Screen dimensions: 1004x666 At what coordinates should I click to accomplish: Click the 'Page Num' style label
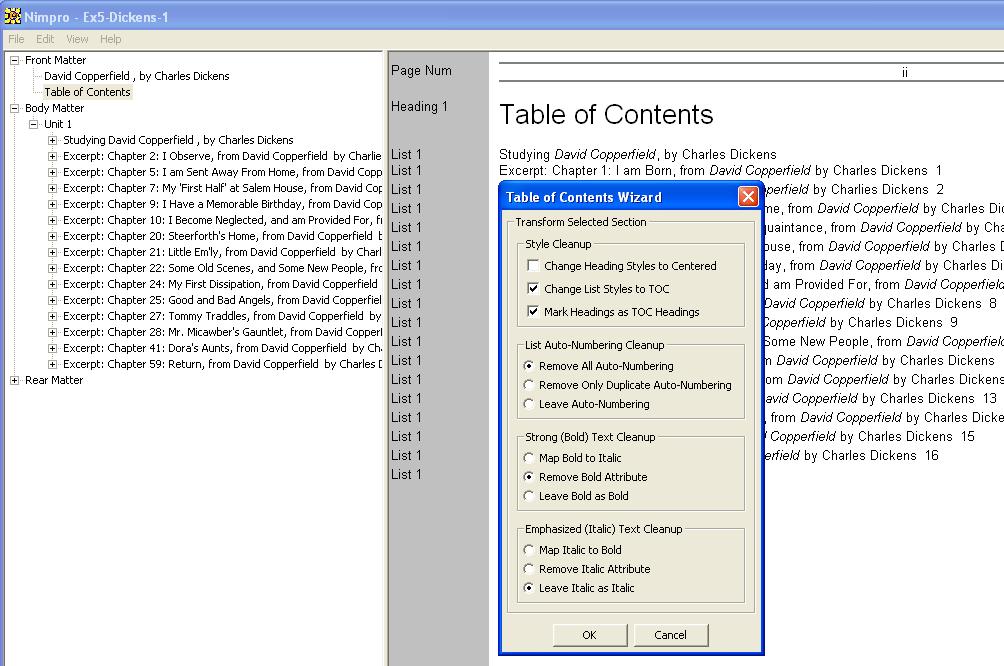(421, 70)
